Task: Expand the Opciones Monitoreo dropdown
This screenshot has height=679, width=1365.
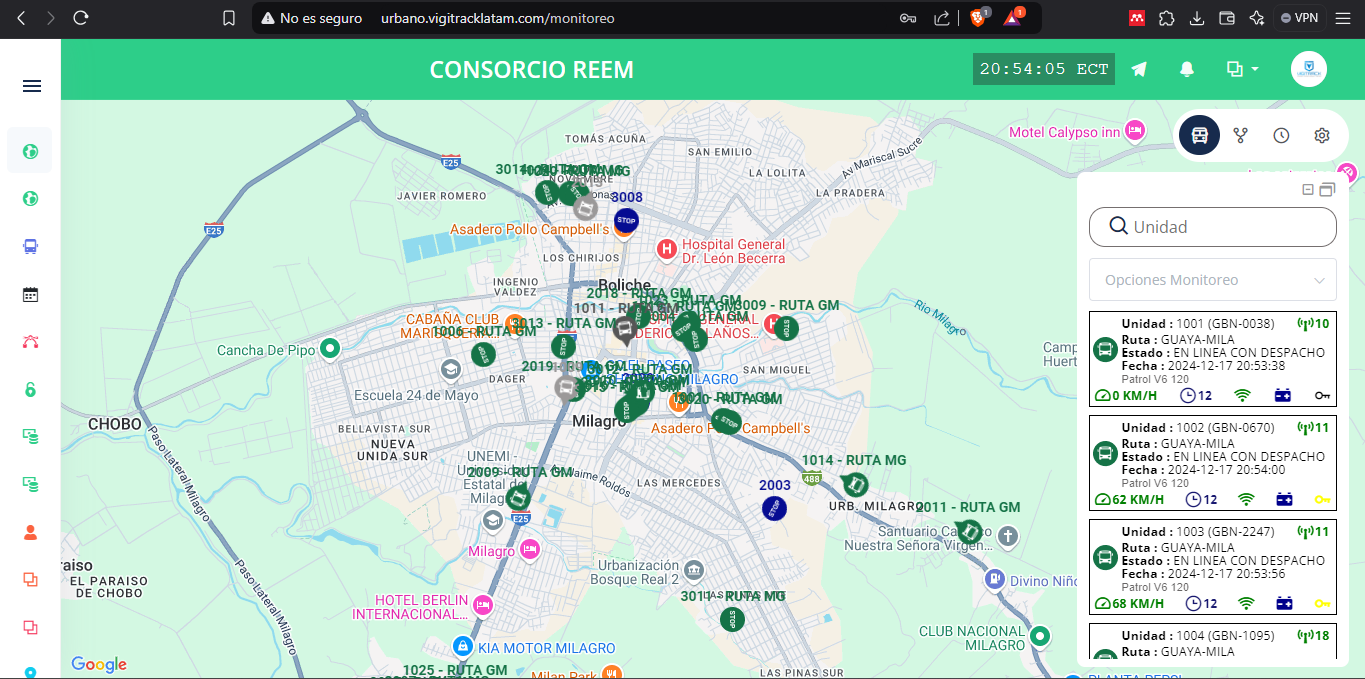Action: click(1212, 280)
